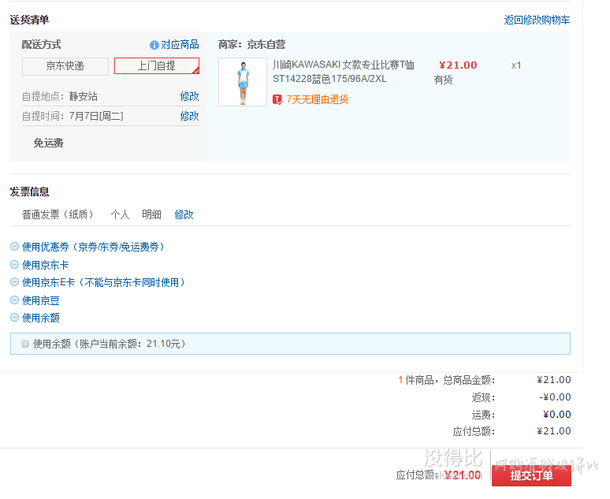This screenshot has width=610, height=499.
Task: Click the circle icon before 使用京豆
Action: point(14,300)
